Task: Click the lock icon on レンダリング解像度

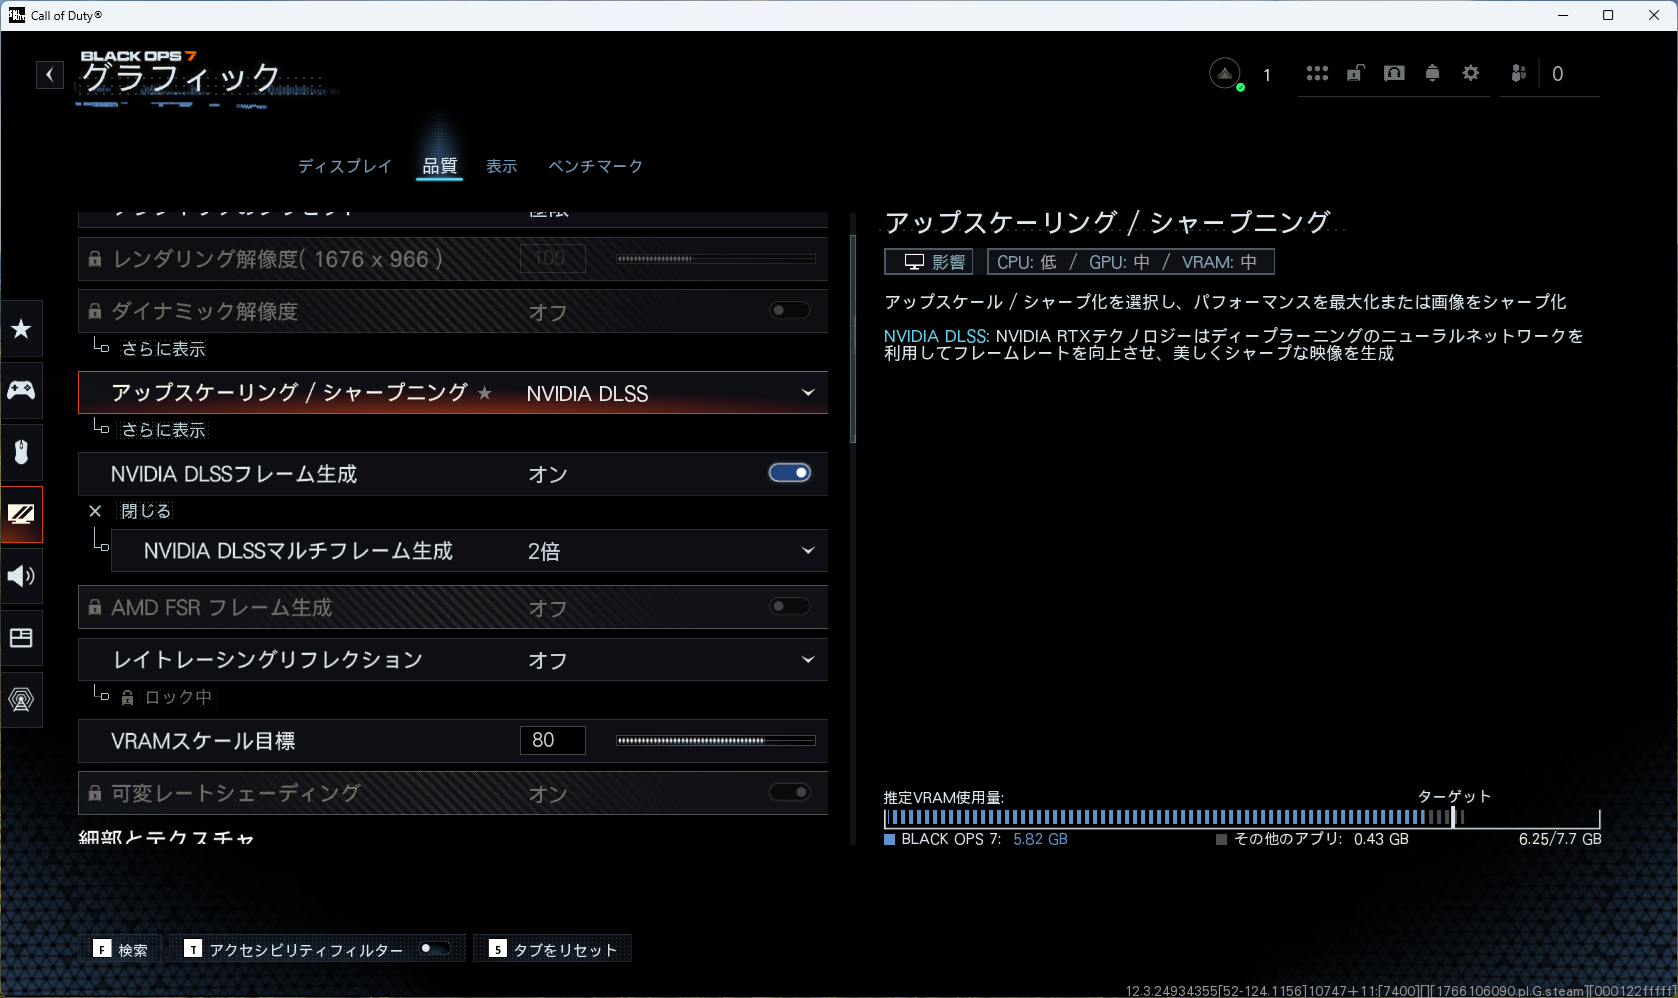Action: pyautogui.click(x=94, y=259)
